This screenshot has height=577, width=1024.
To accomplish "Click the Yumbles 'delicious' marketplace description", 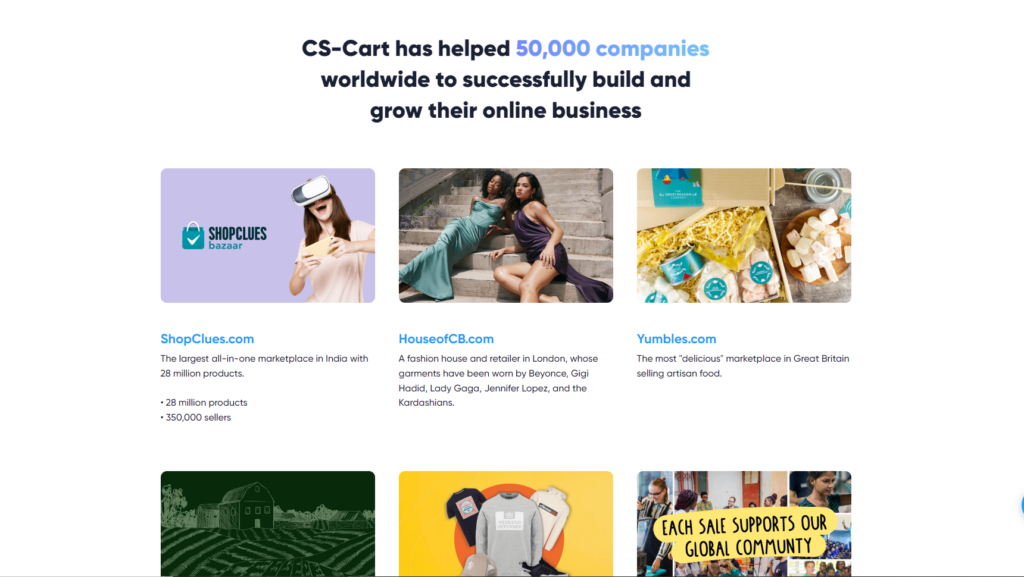I will tap(743, 366).
